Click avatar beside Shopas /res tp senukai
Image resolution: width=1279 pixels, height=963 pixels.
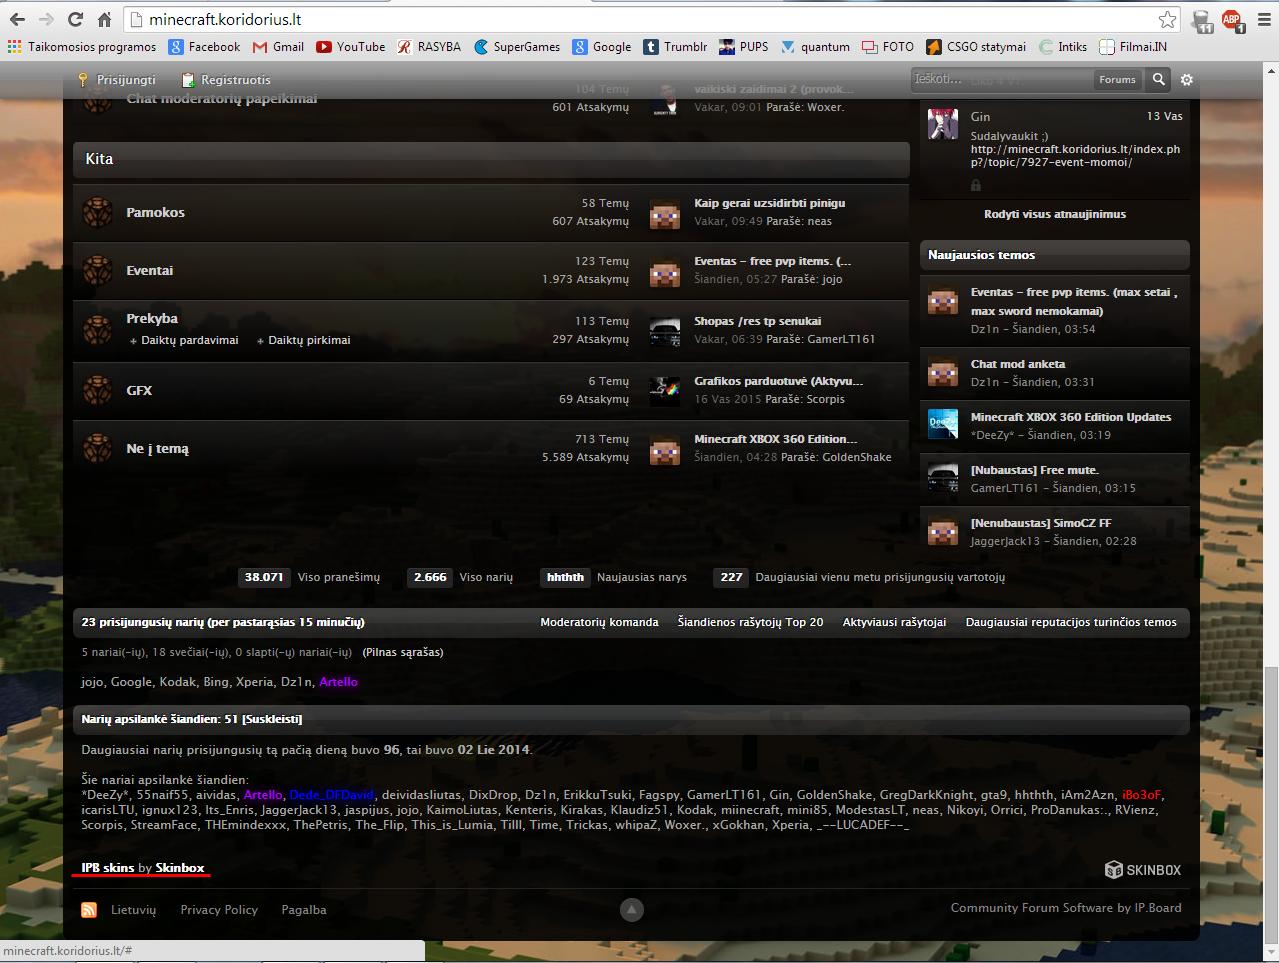click(664, 330)
